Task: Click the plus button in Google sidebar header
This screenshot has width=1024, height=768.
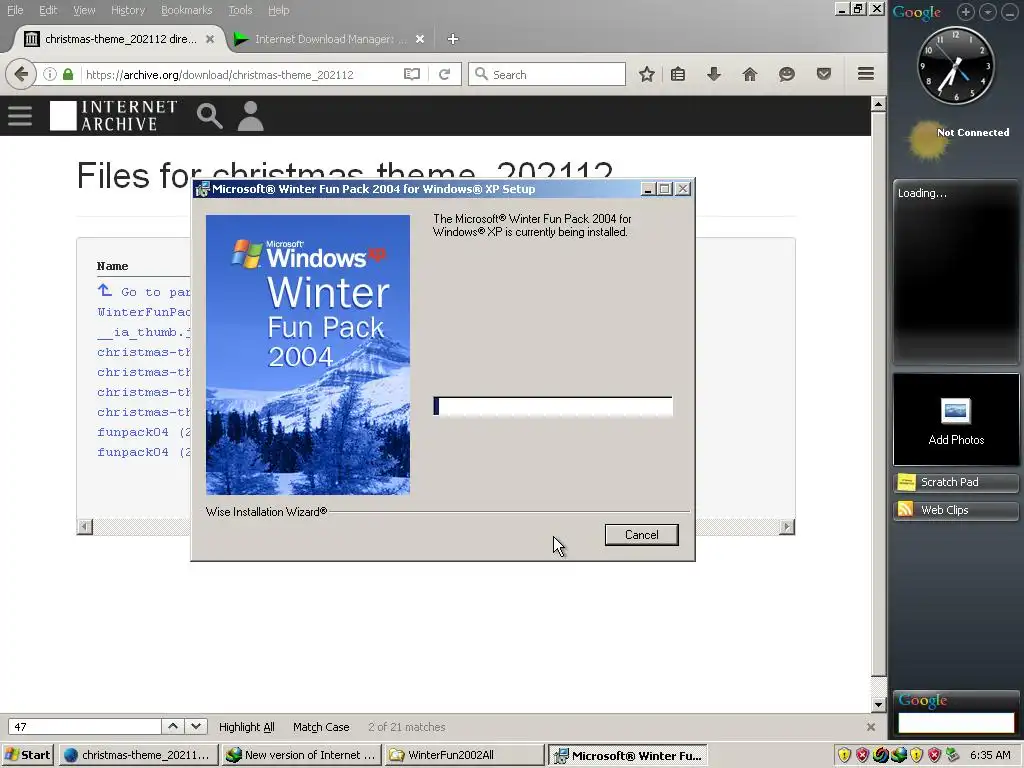Action: point(965,12)
